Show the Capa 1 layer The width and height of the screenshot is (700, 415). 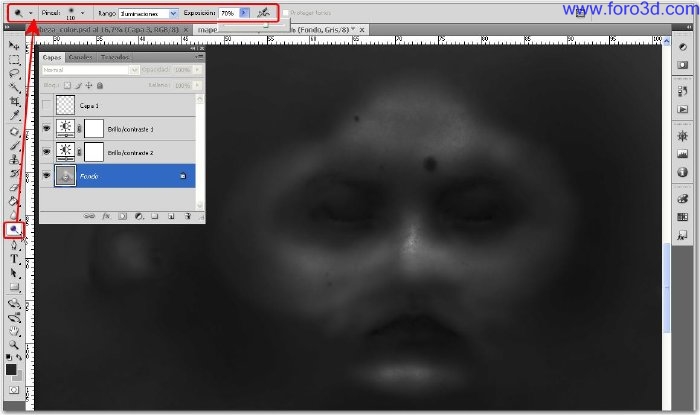[46, 105]
